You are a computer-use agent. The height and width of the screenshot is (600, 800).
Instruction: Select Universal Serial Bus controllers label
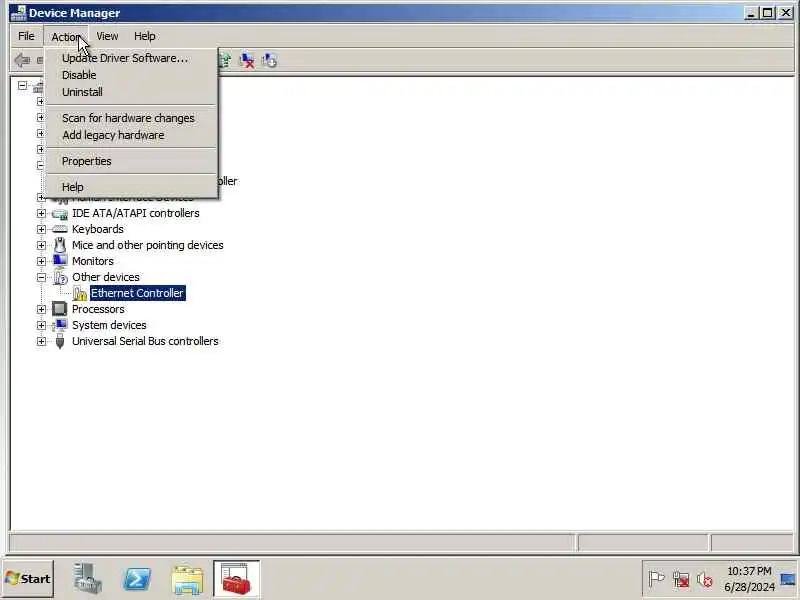pyautogui.click(x=145, y=341)
